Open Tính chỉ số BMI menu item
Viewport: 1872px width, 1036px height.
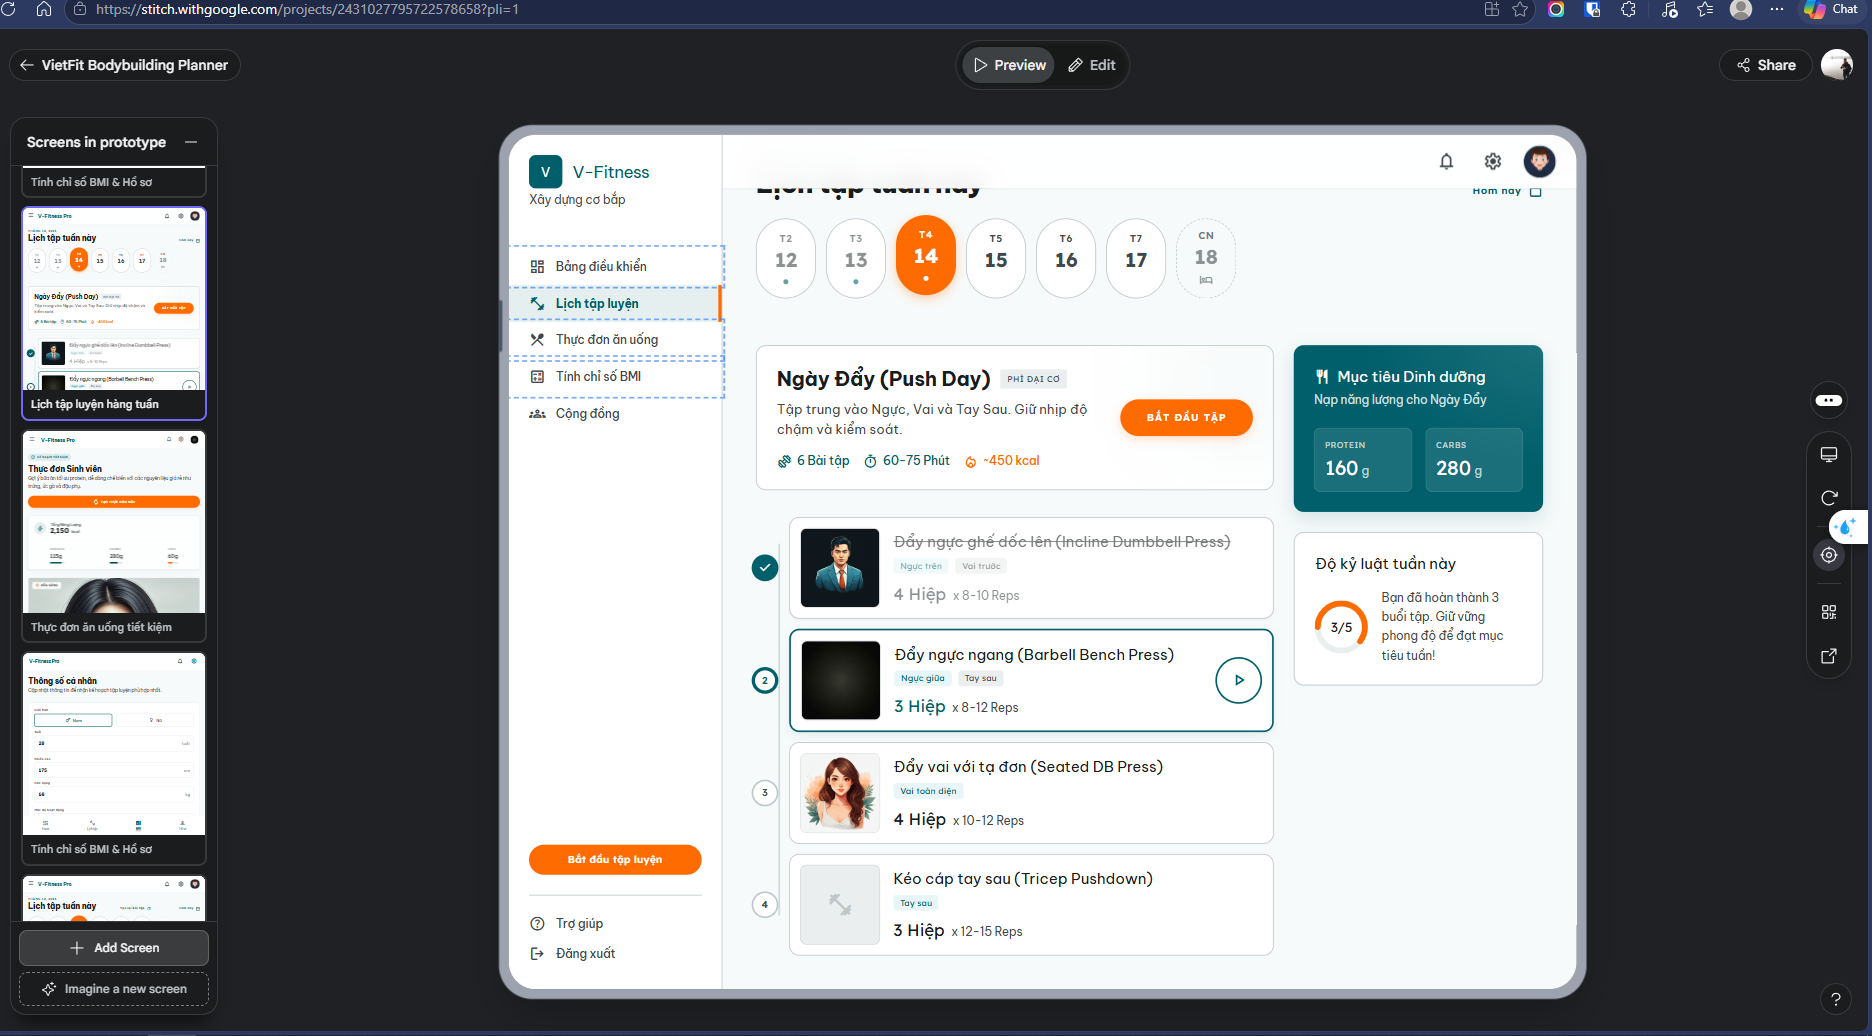[616, 377]
